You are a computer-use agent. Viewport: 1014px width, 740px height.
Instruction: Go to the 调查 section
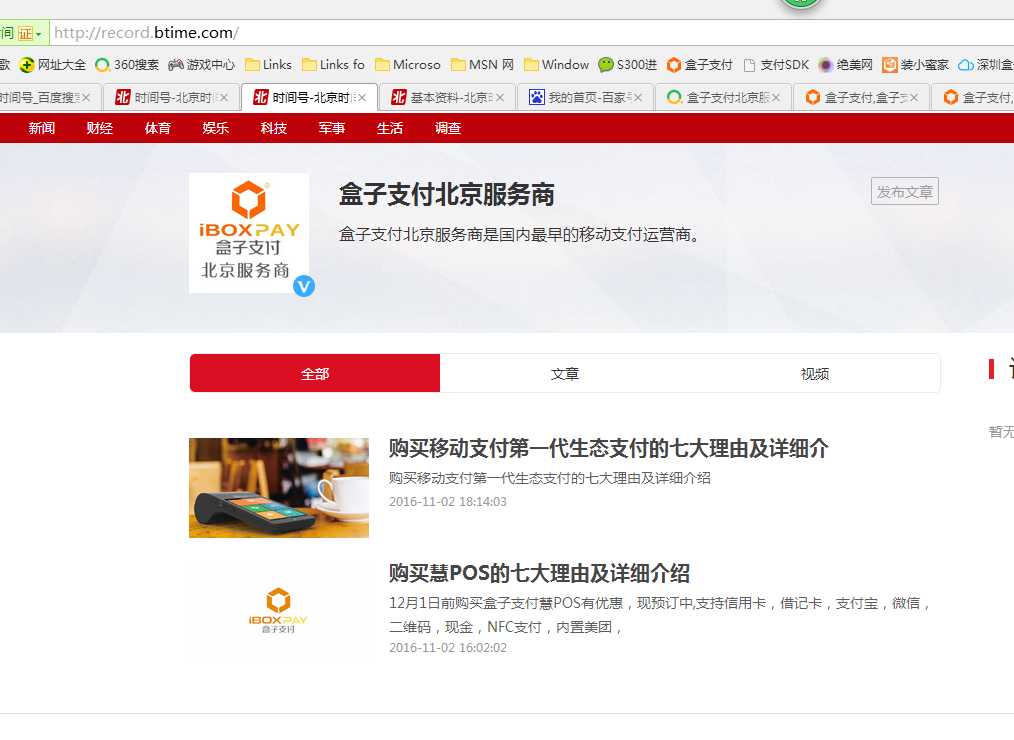click(x=448, y=128)
